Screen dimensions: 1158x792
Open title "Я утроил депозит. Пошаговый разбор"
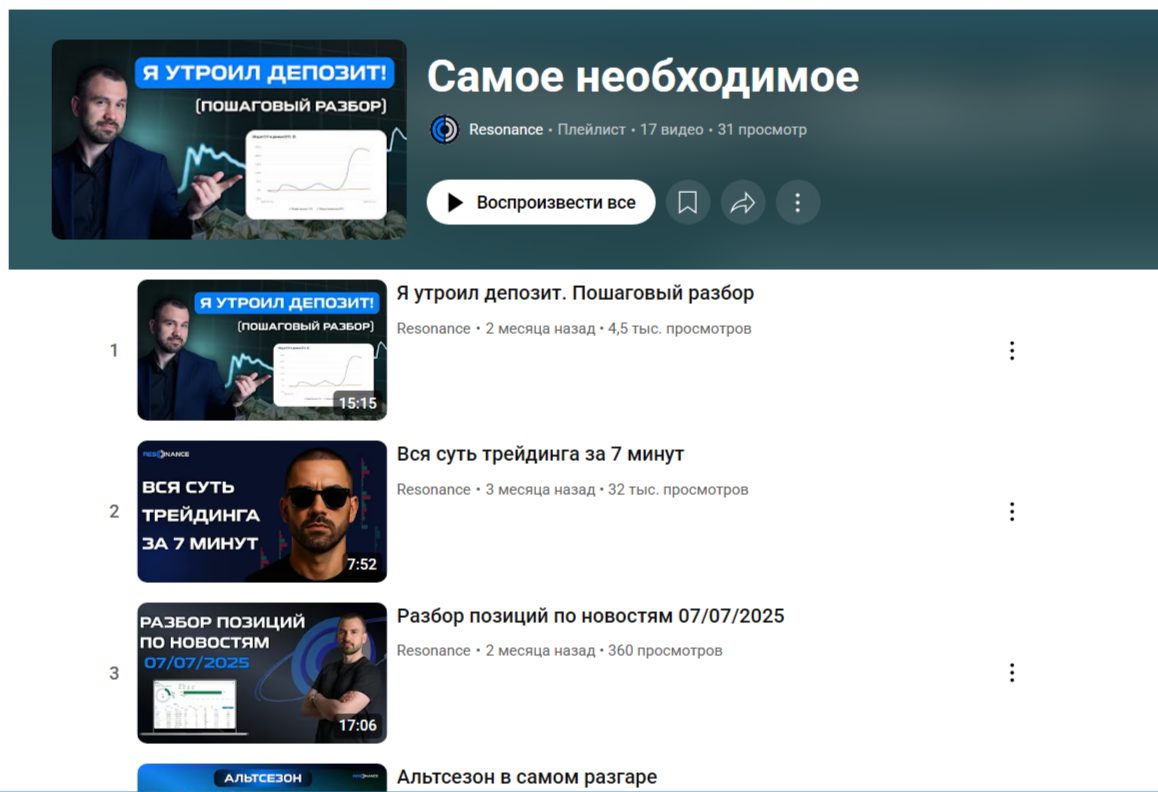575,293
